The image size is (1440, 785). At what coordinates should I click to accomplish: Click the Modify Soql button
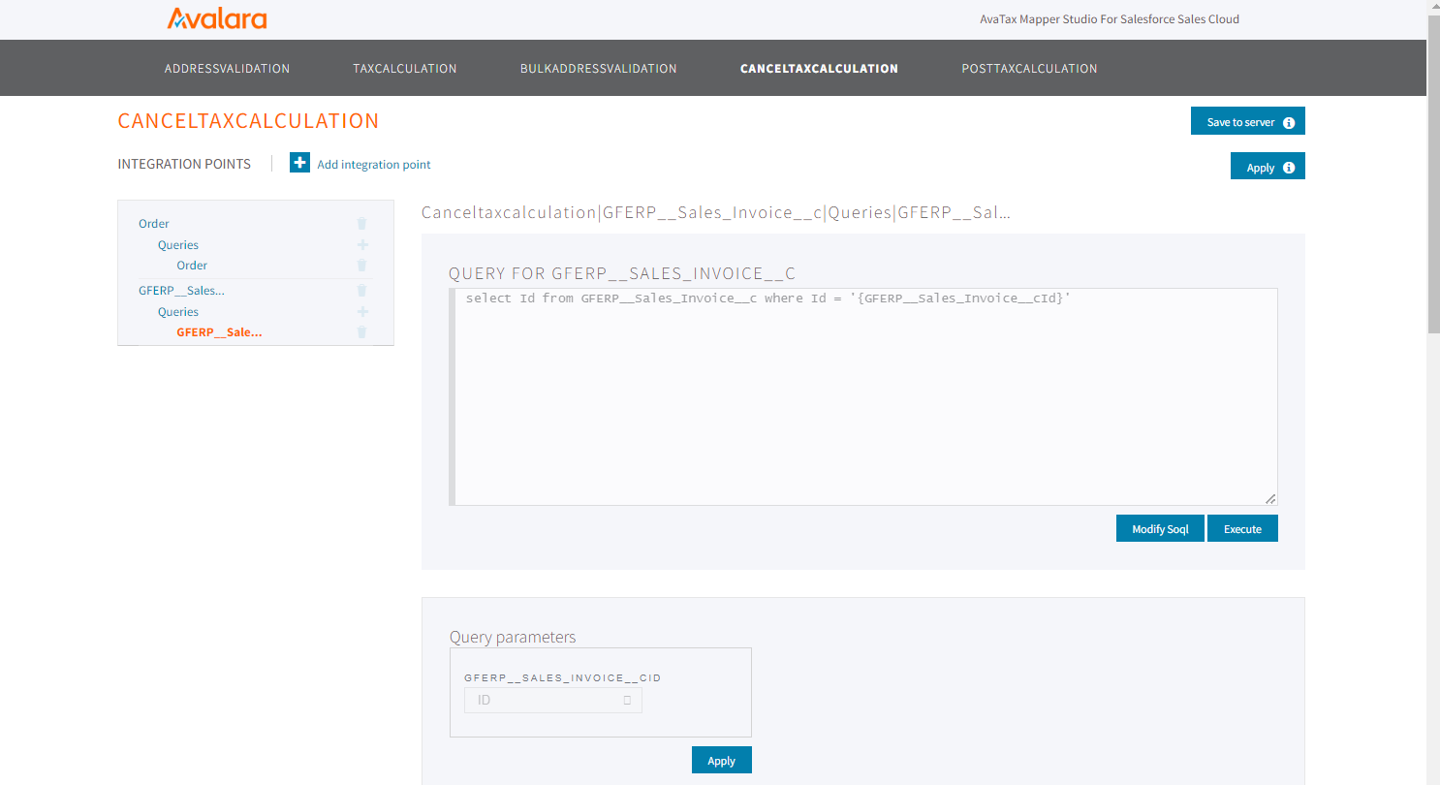(x=1160, y=528)
